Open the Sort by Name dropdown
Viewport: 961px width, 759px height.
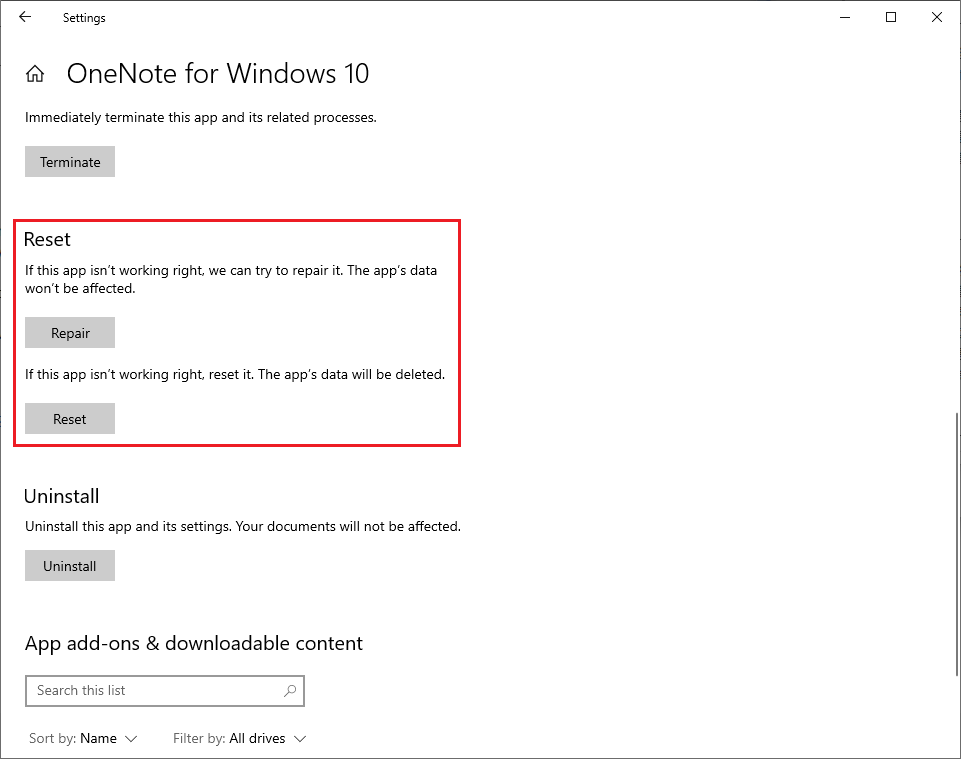83,738
